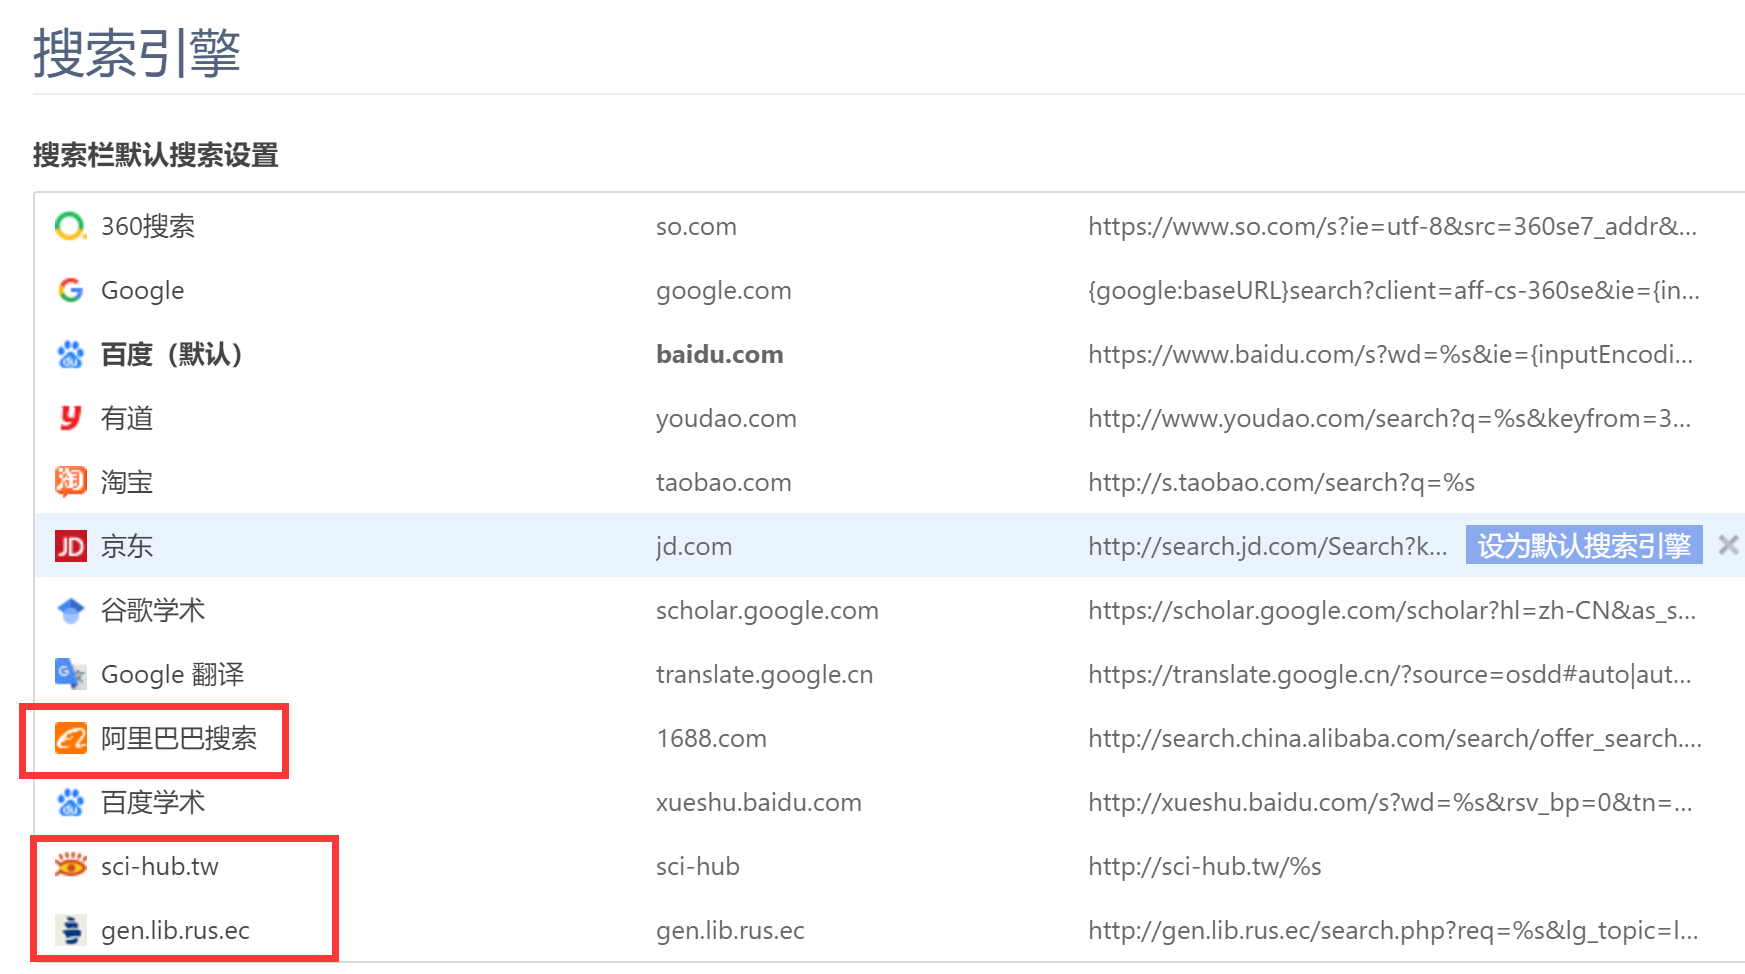Click the scholar.google.com/scholar URL cell
1745x974 pixels.
(1392, 611)
